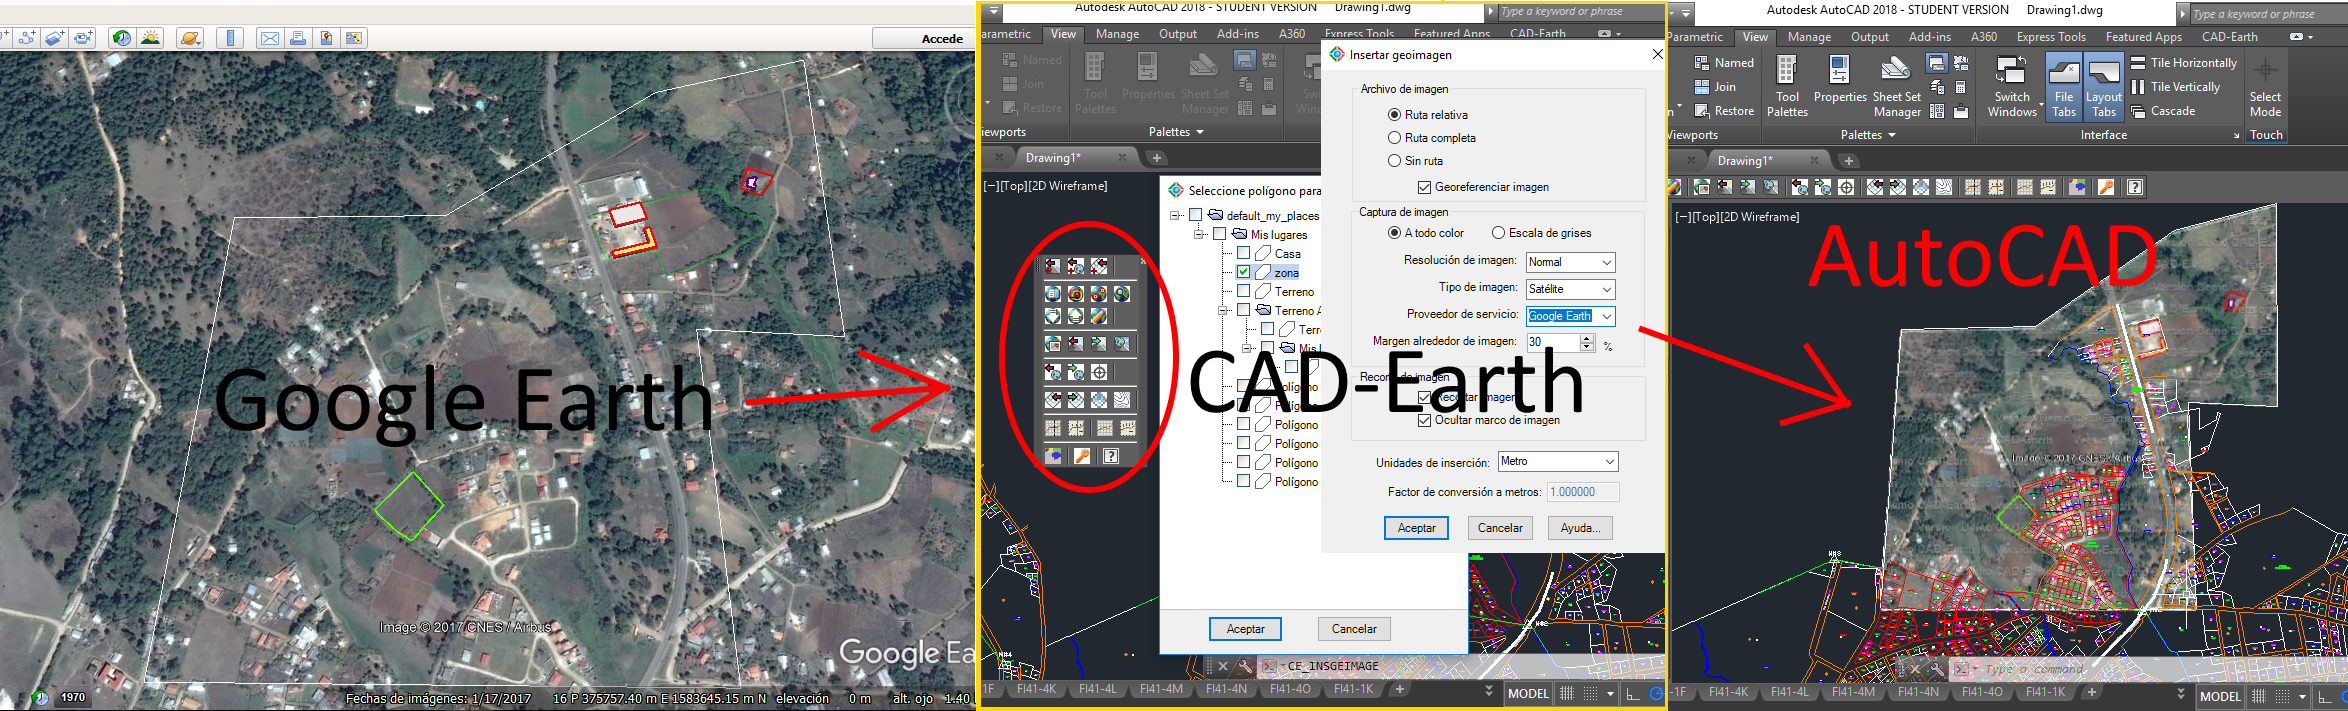Click the Email envelope icon
The height and width of the screenshot is (711, 2348).
coord(269,38)
